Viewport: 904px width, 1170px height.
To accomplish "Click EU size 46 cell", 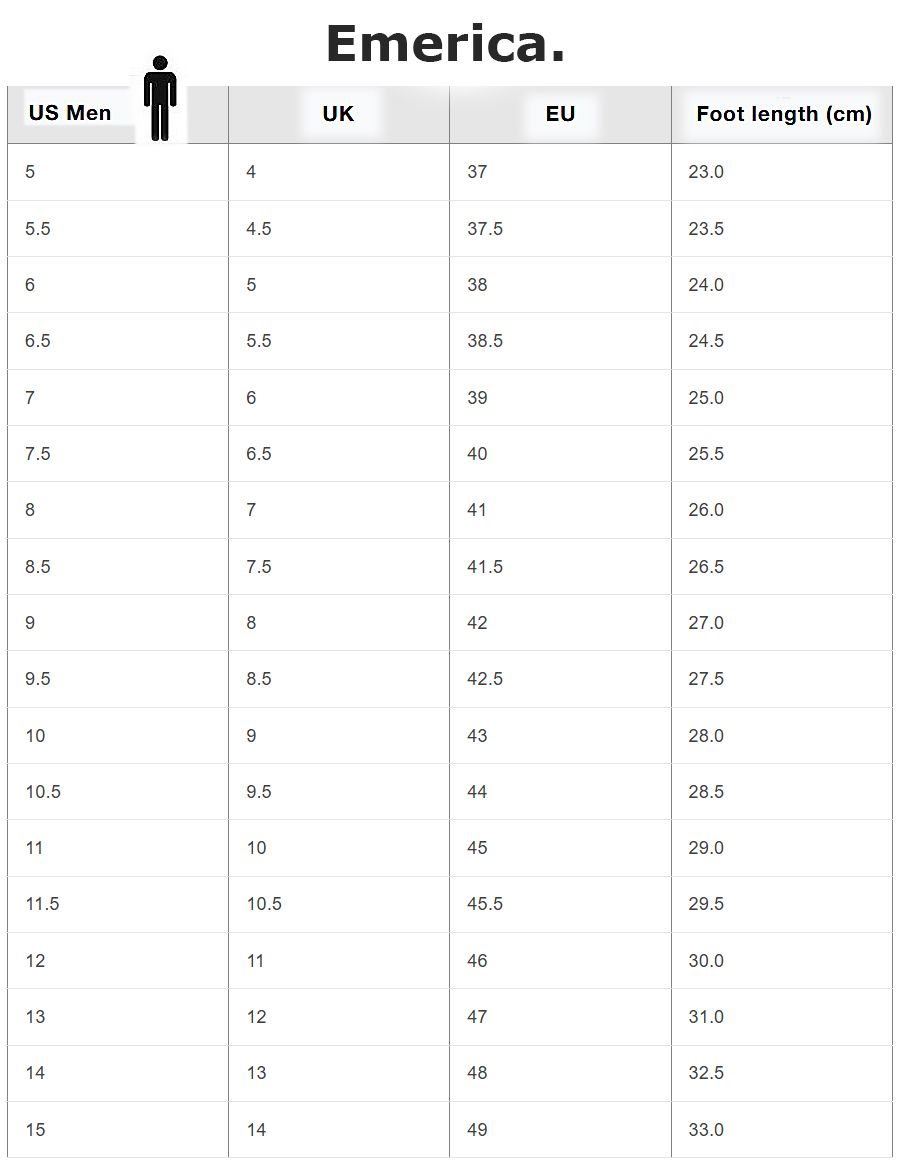I will tap(477, 961).
